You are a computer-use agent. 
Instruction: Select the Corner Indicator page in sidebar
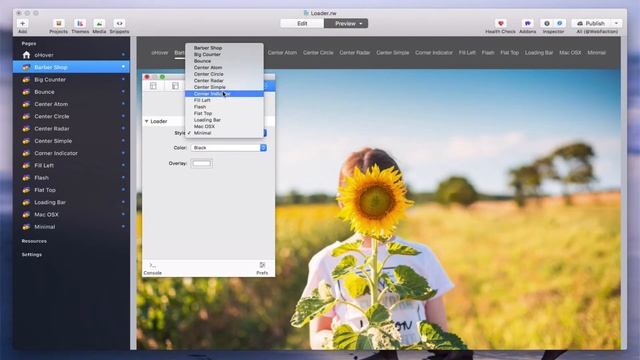tap(71, 153)
